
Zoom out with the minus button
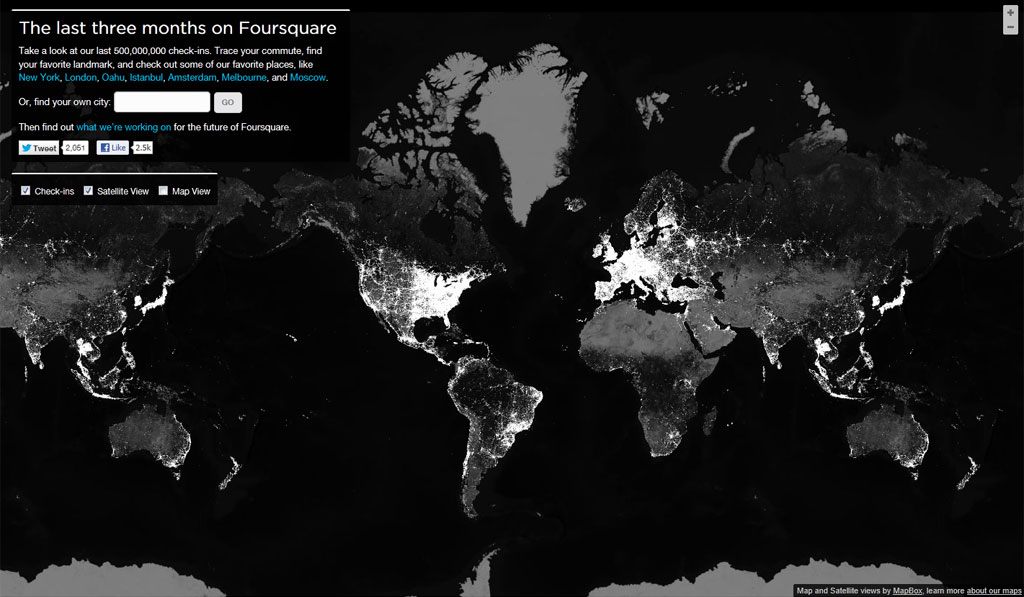click(x=1010, y=28)
